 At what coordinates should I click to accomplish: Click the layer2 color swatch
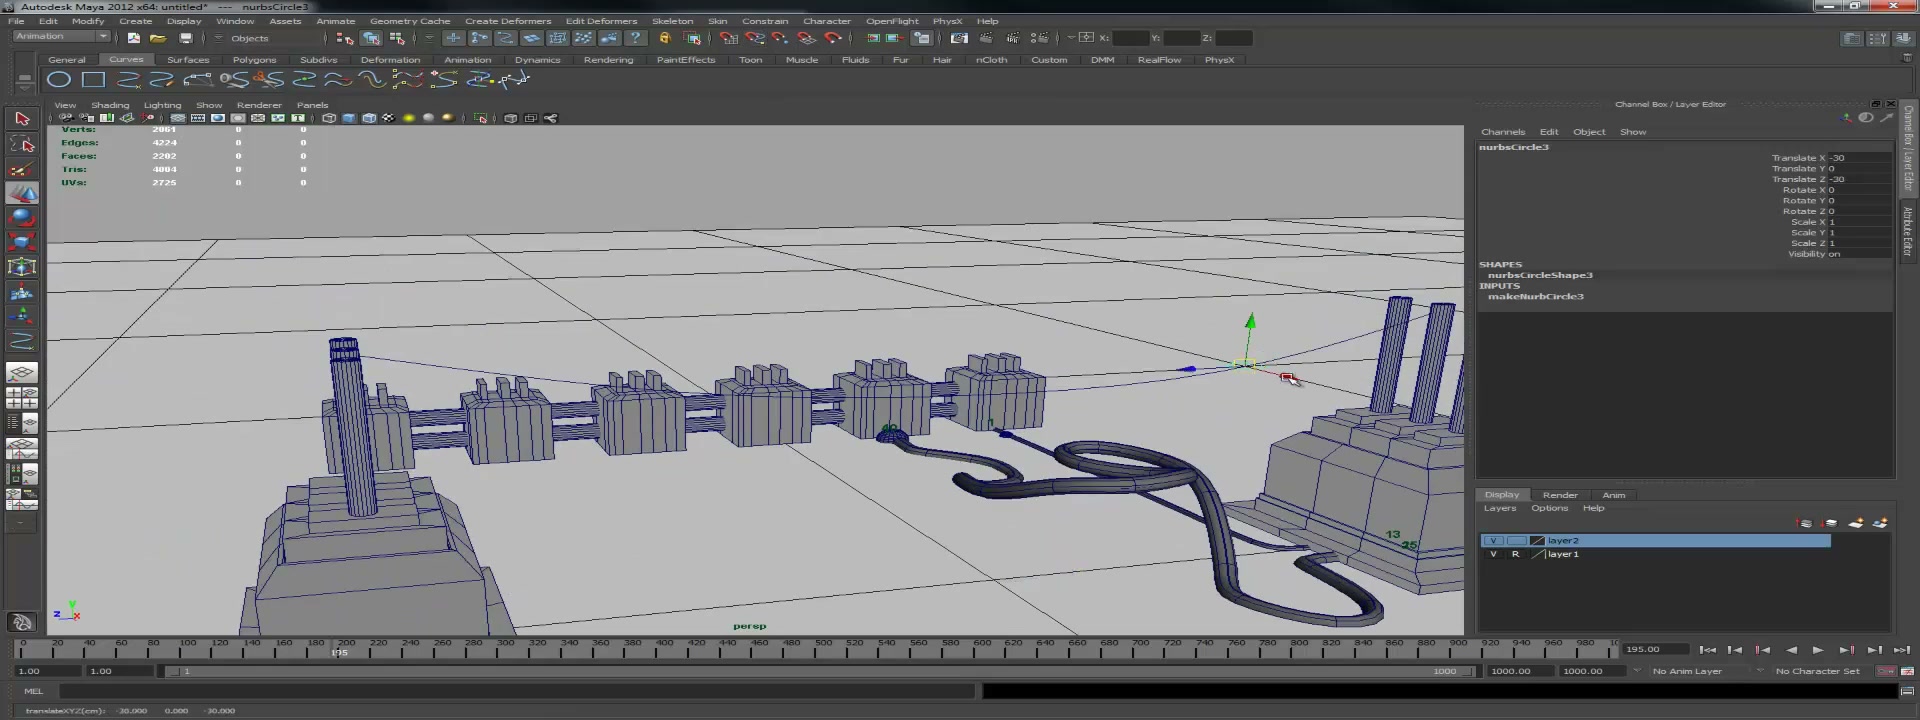1538,541
